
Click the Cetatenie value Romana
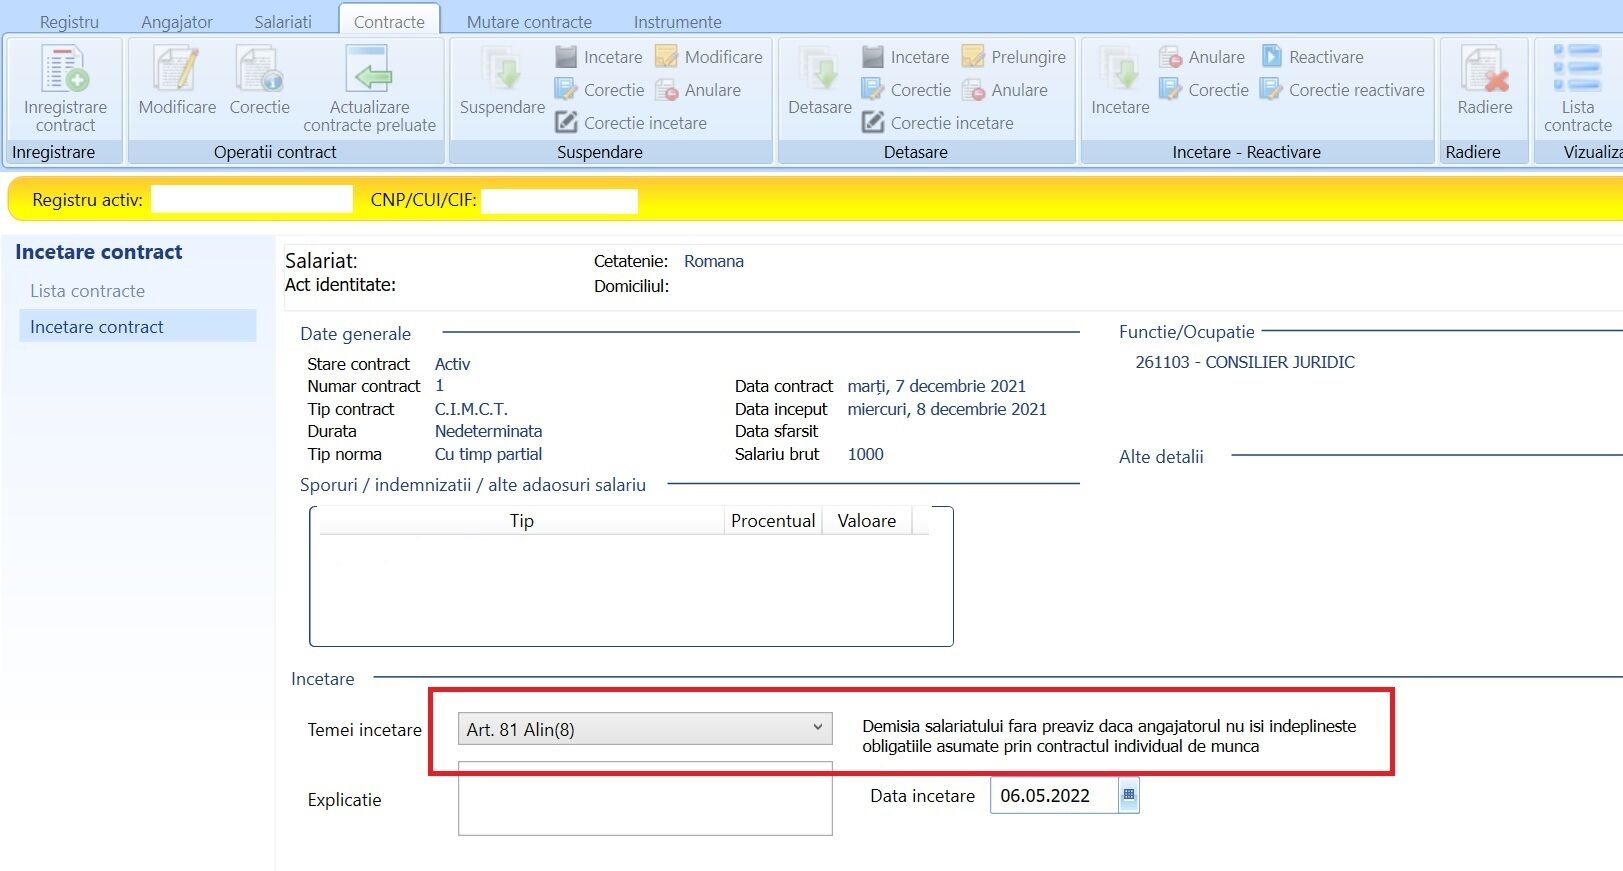[x=714, y=261]
